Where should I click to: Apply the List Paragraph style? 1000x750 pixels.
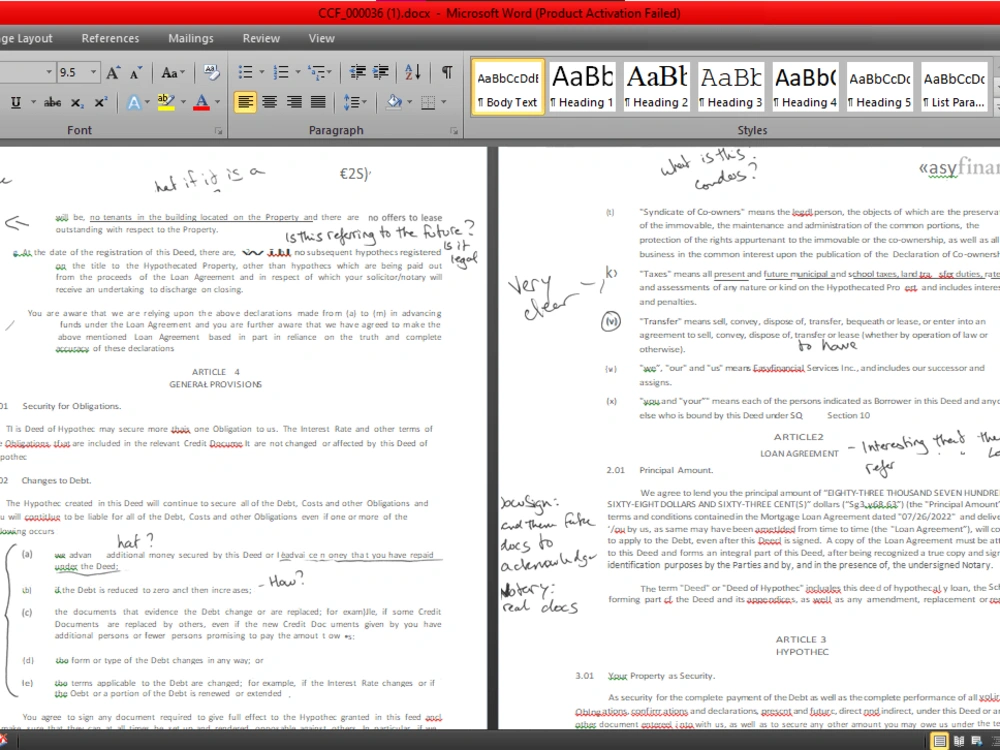954,87
